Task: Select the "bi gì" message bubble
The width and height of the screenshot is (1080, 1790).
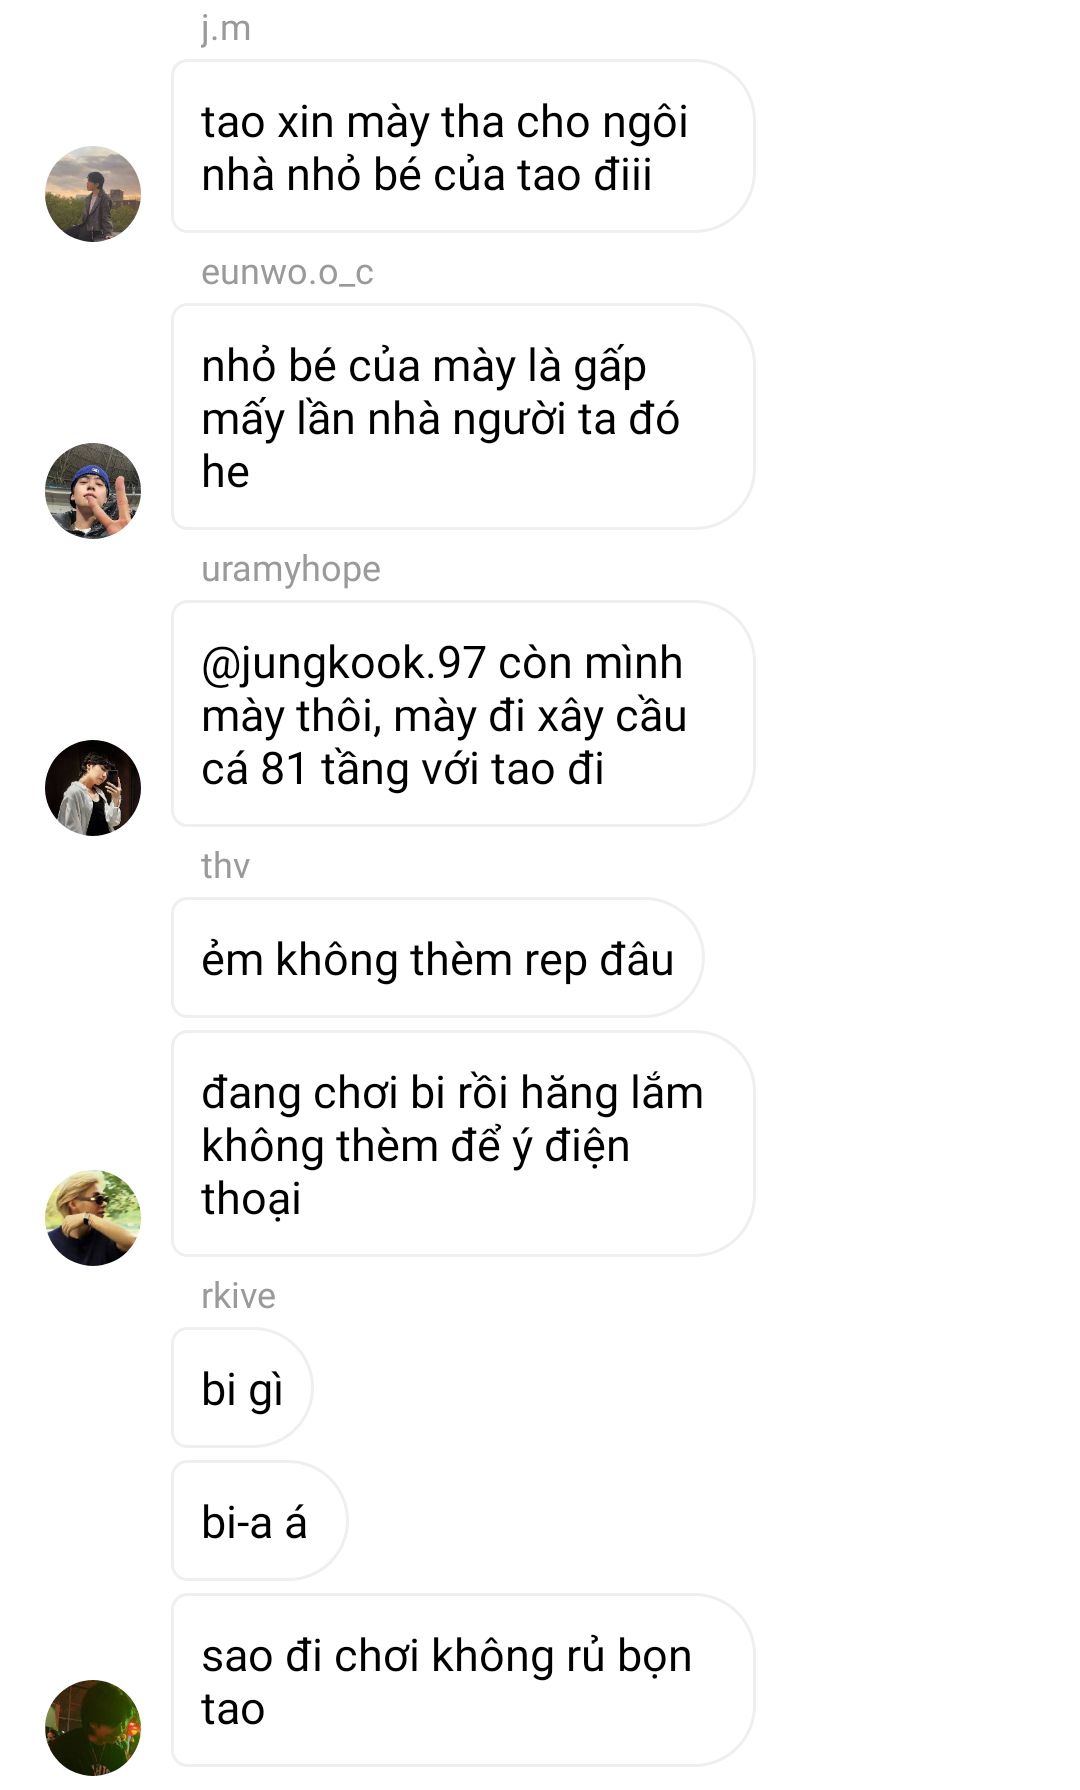Action: click(242, 1388)
